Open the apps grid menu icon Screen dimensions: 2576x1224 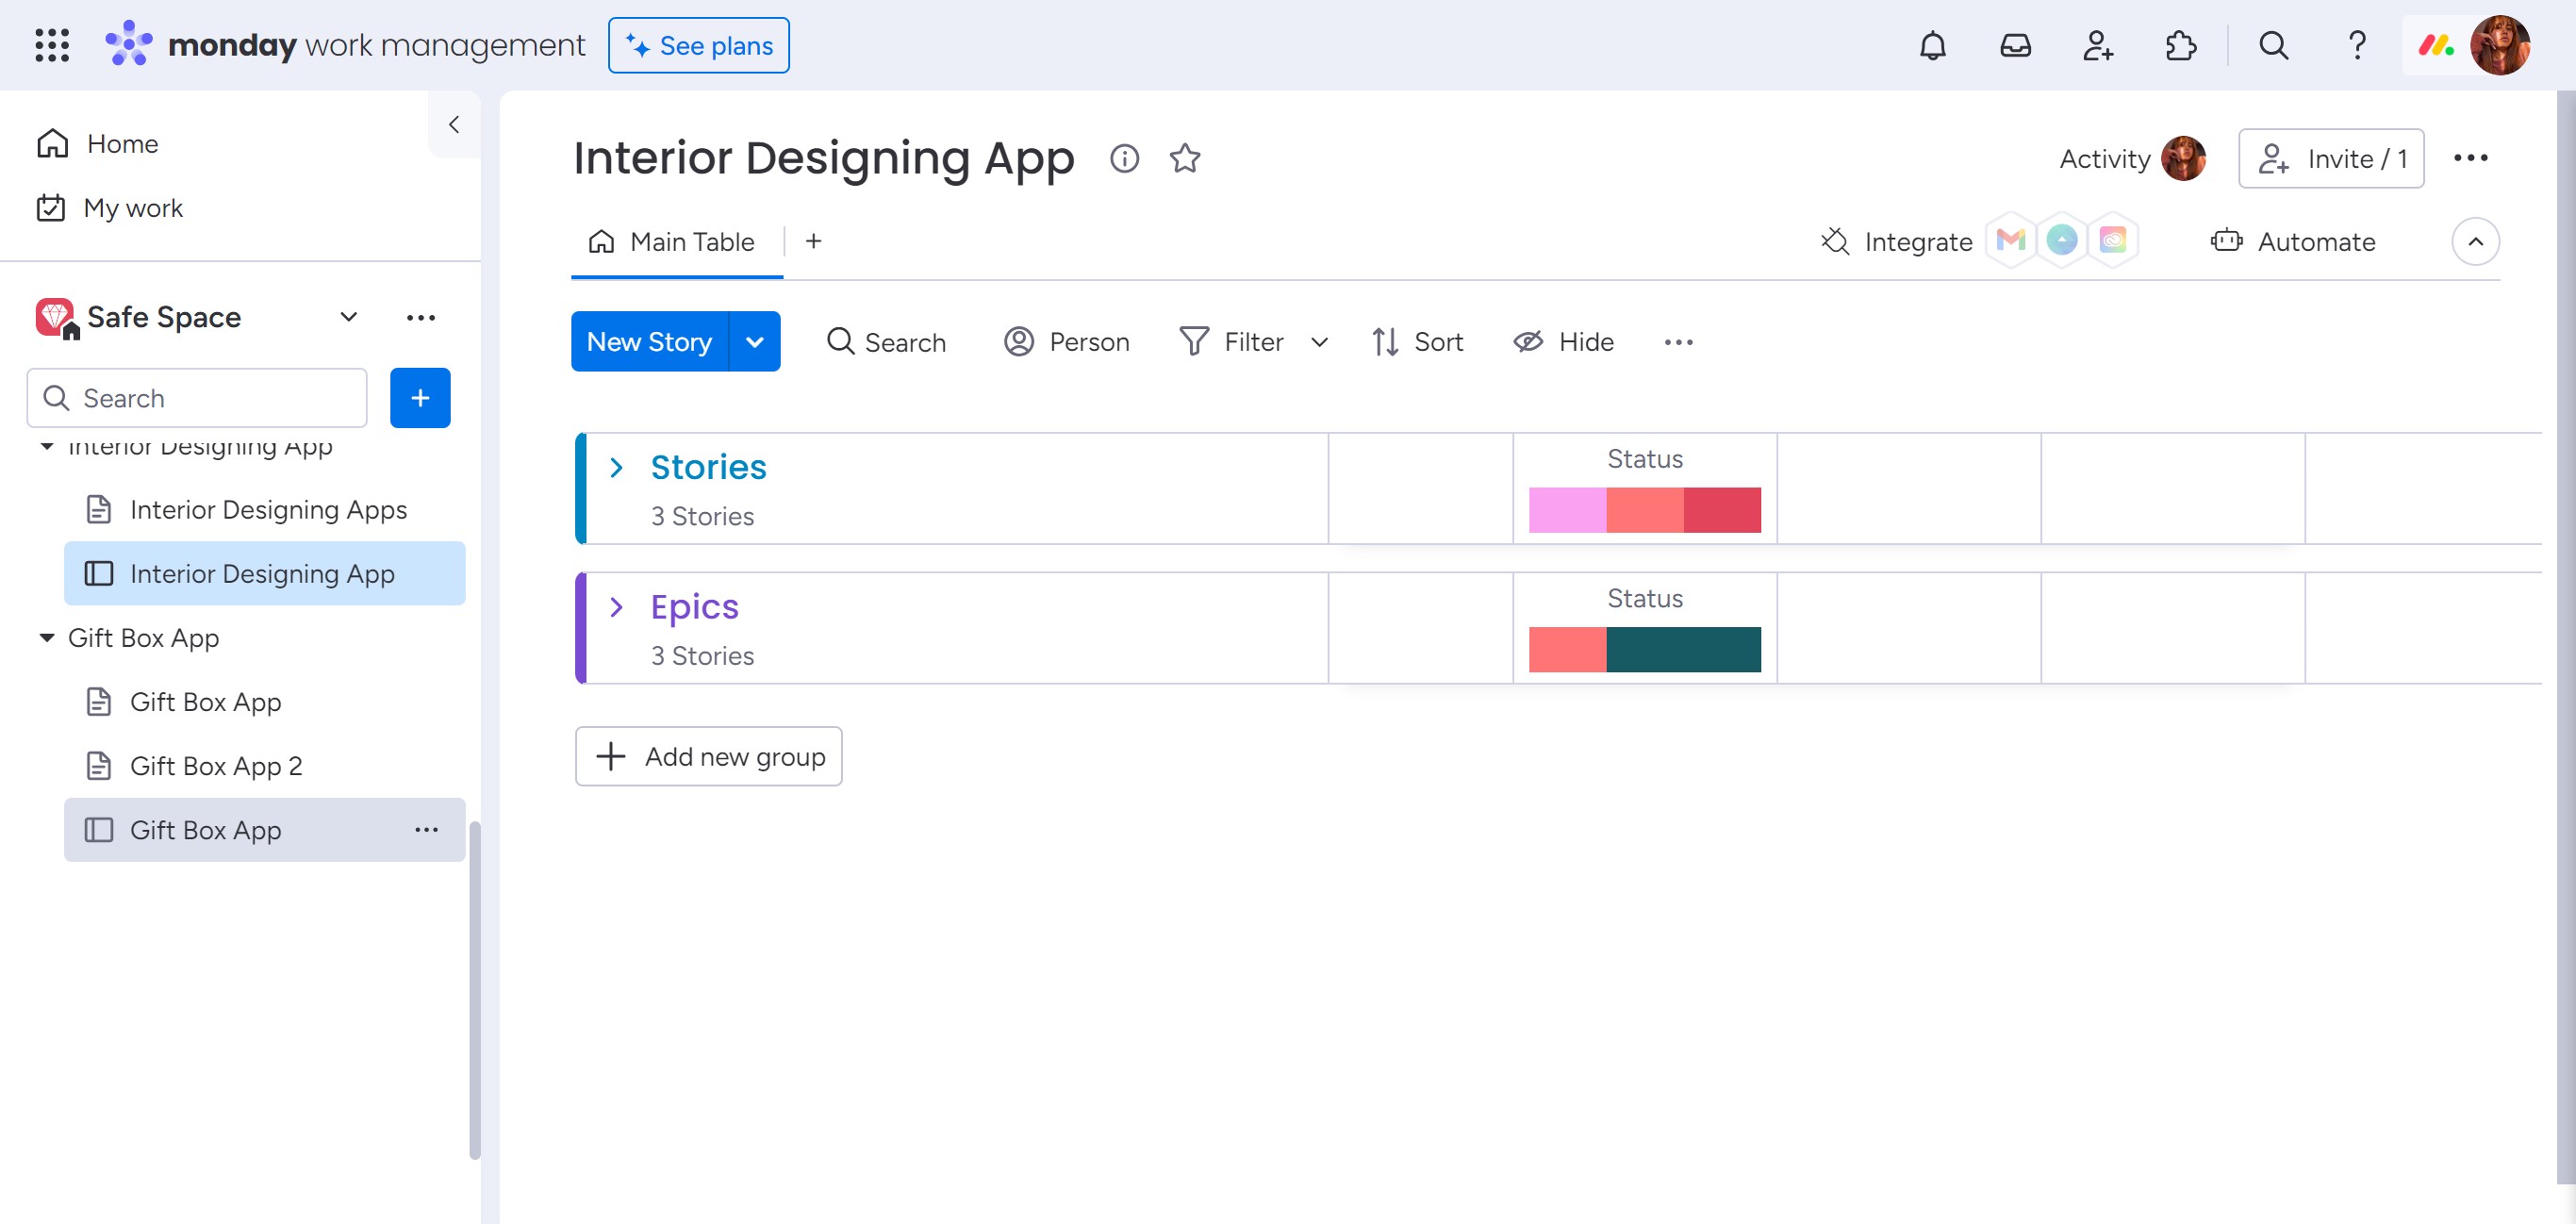coord(52,46)
